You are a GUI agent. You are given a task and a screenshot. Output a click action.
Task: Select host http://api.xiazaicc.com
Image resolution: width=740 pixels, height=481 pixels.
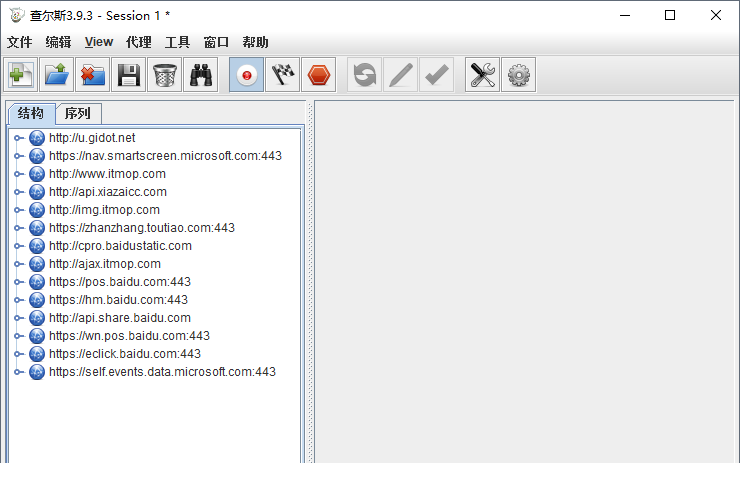click(x=108, y=192)
